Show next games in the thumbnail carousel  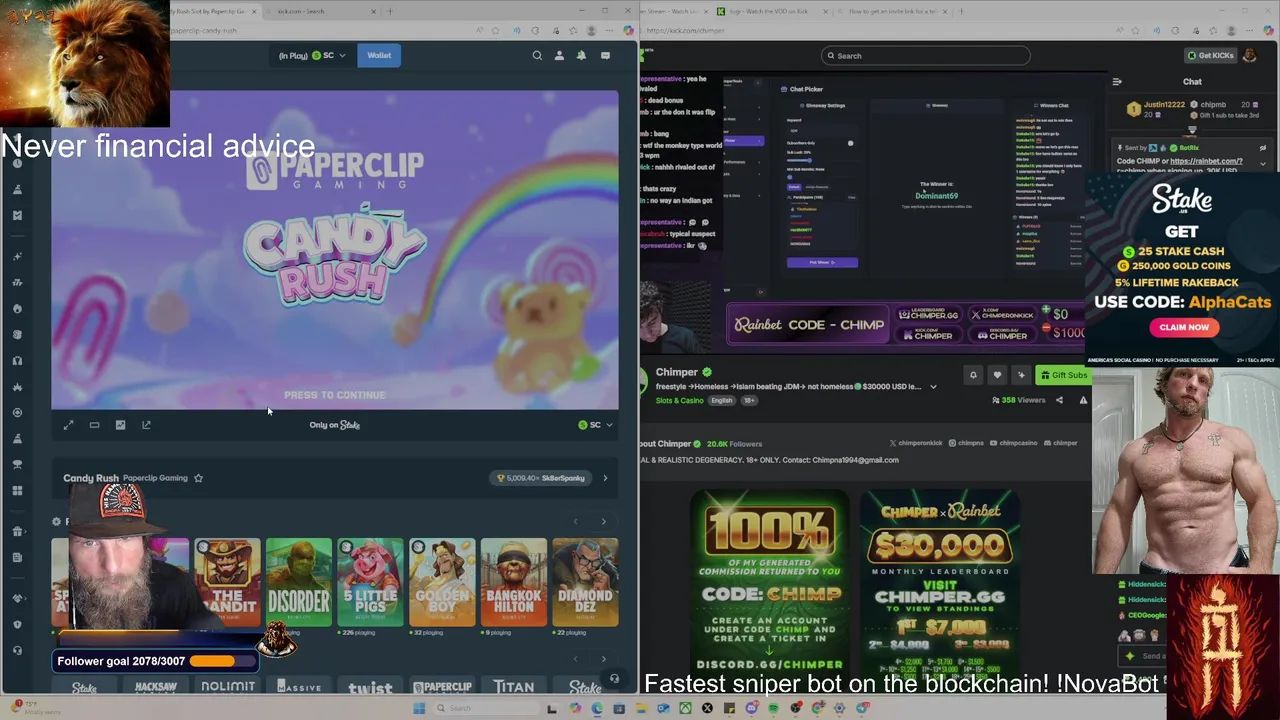tap(603, 521)
